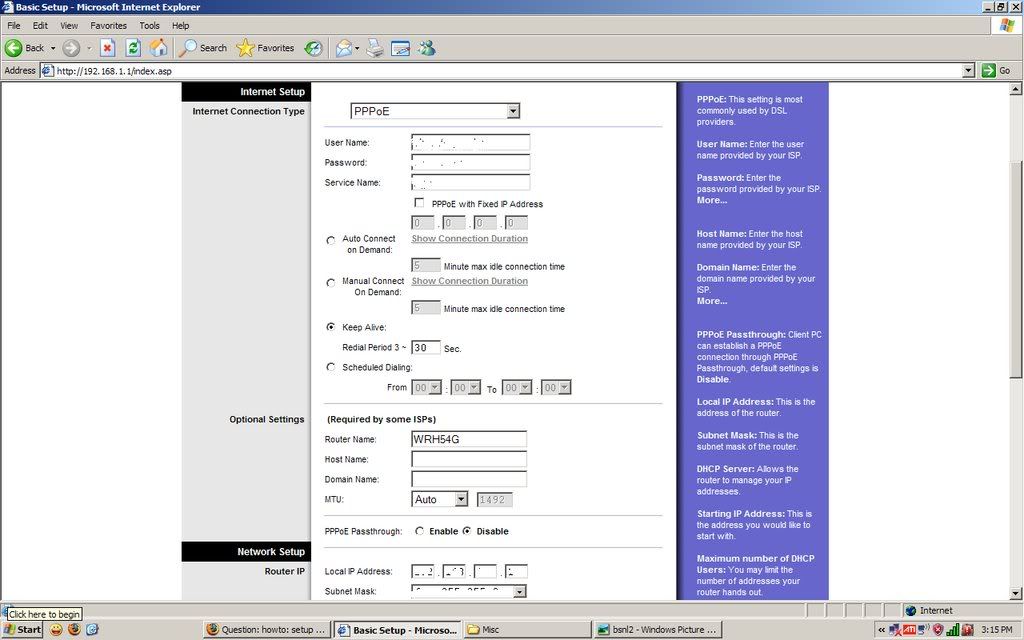Select Manual Connect On Demand radio button
The image size is (1024, 640).
[x=330, y=283]
